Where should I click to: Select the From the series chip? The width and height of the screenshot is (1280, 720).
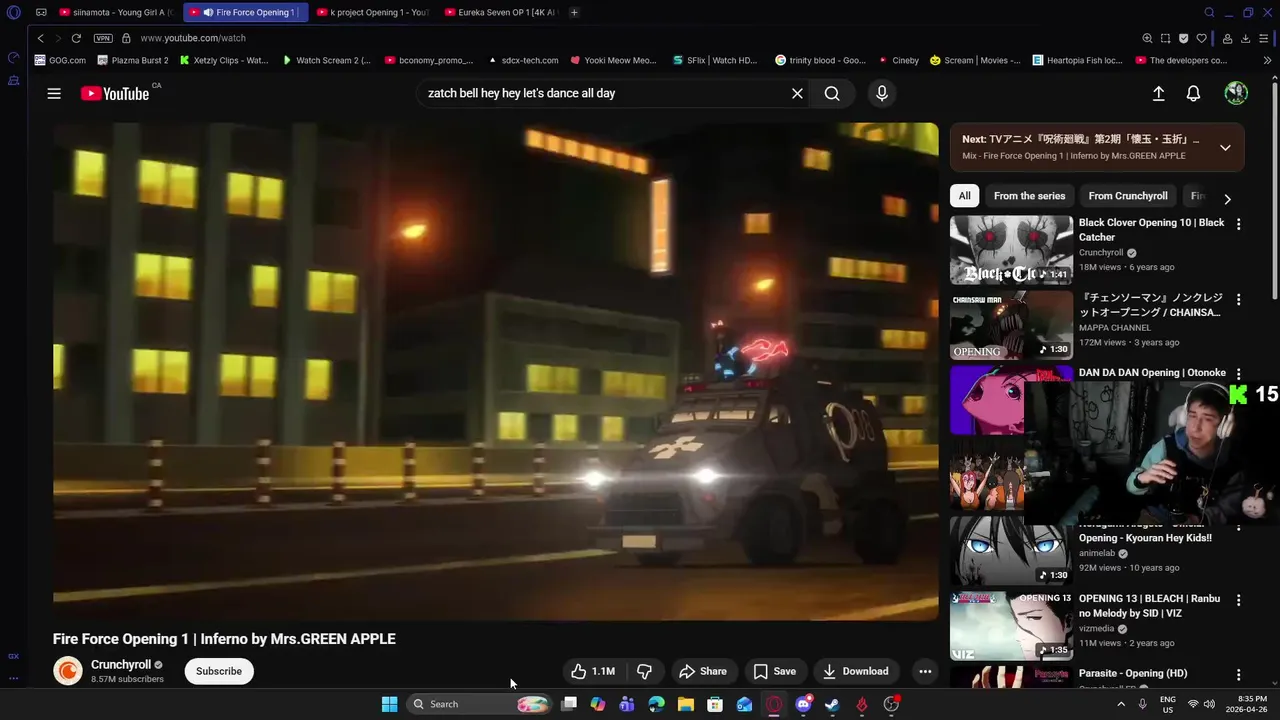click(x=1029, y=196)
